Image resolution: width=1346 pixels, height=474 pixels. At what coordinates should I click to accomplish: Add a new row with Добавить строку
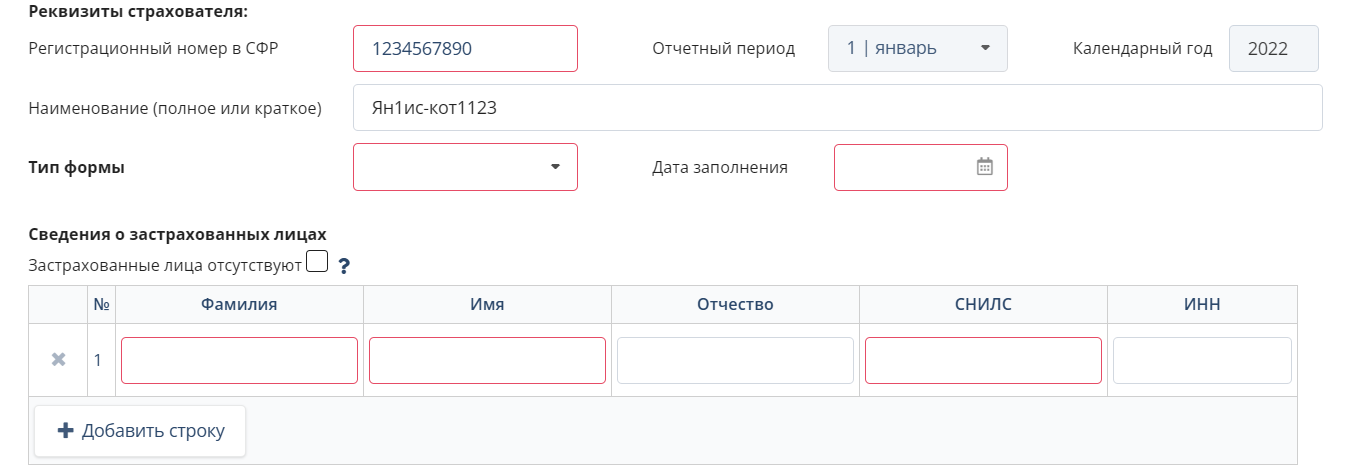pos(140,431)
